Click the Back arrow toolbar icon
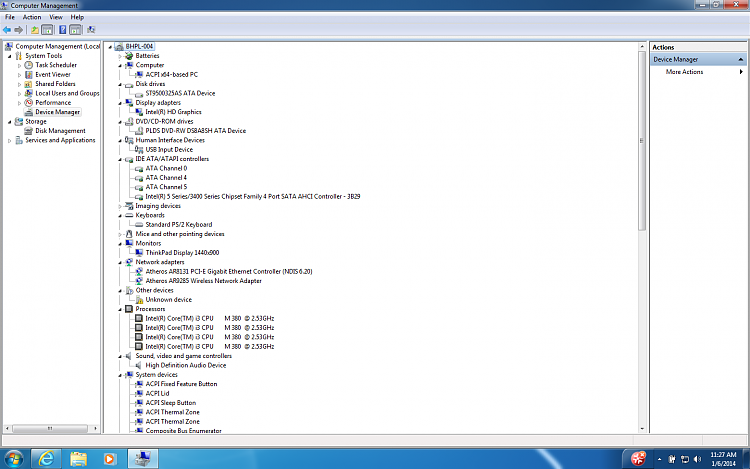The width and height of the screenshot is (750, 469). click(x=7, y=30)
